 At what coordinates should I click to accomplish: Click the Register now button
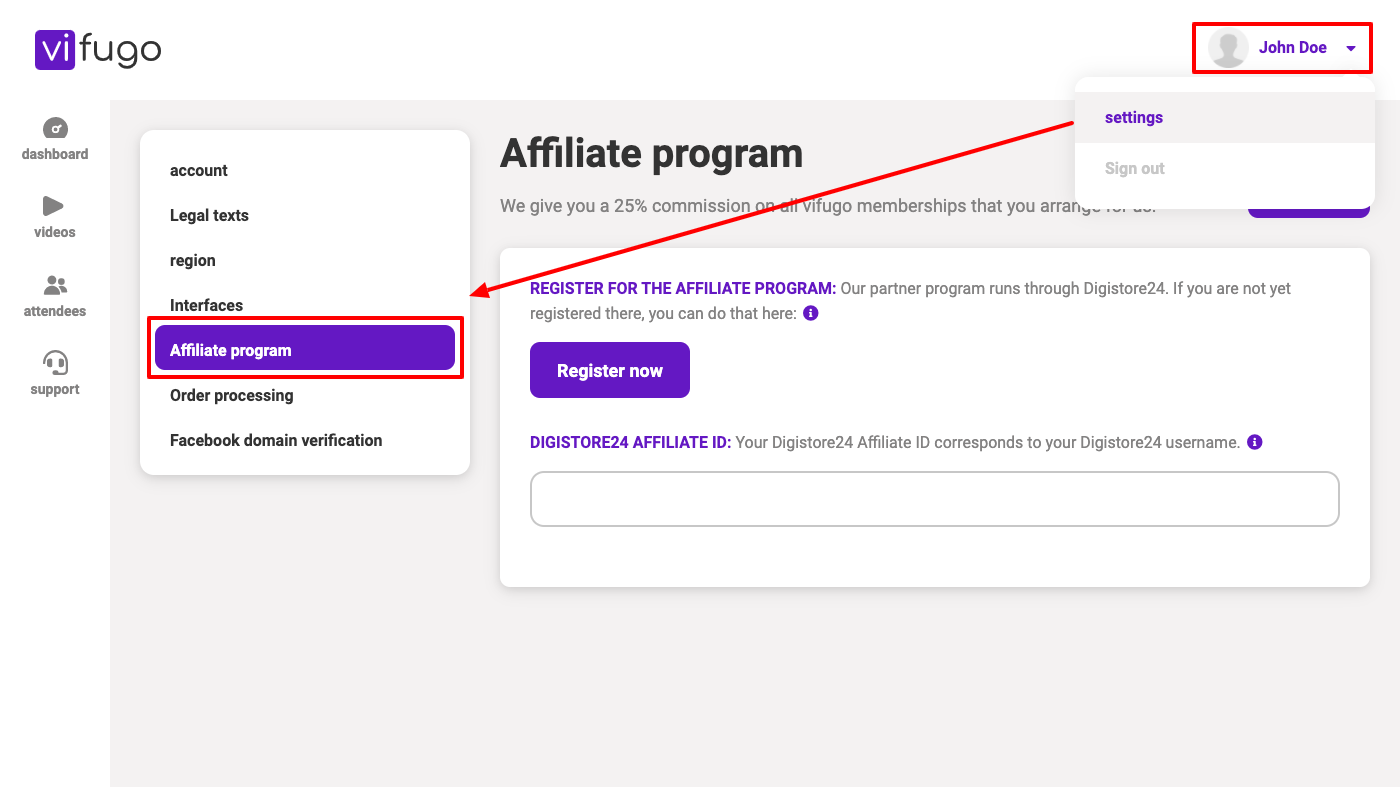click(x=610, y=370)
